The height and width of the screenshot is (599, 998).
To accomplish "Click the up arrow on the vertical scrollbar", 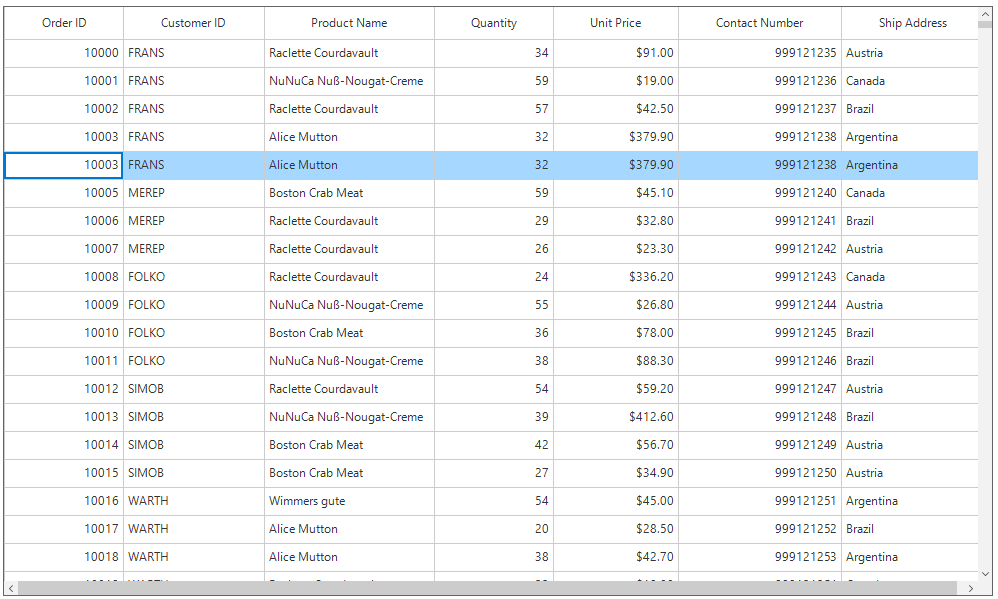I will tap(987, 12).
